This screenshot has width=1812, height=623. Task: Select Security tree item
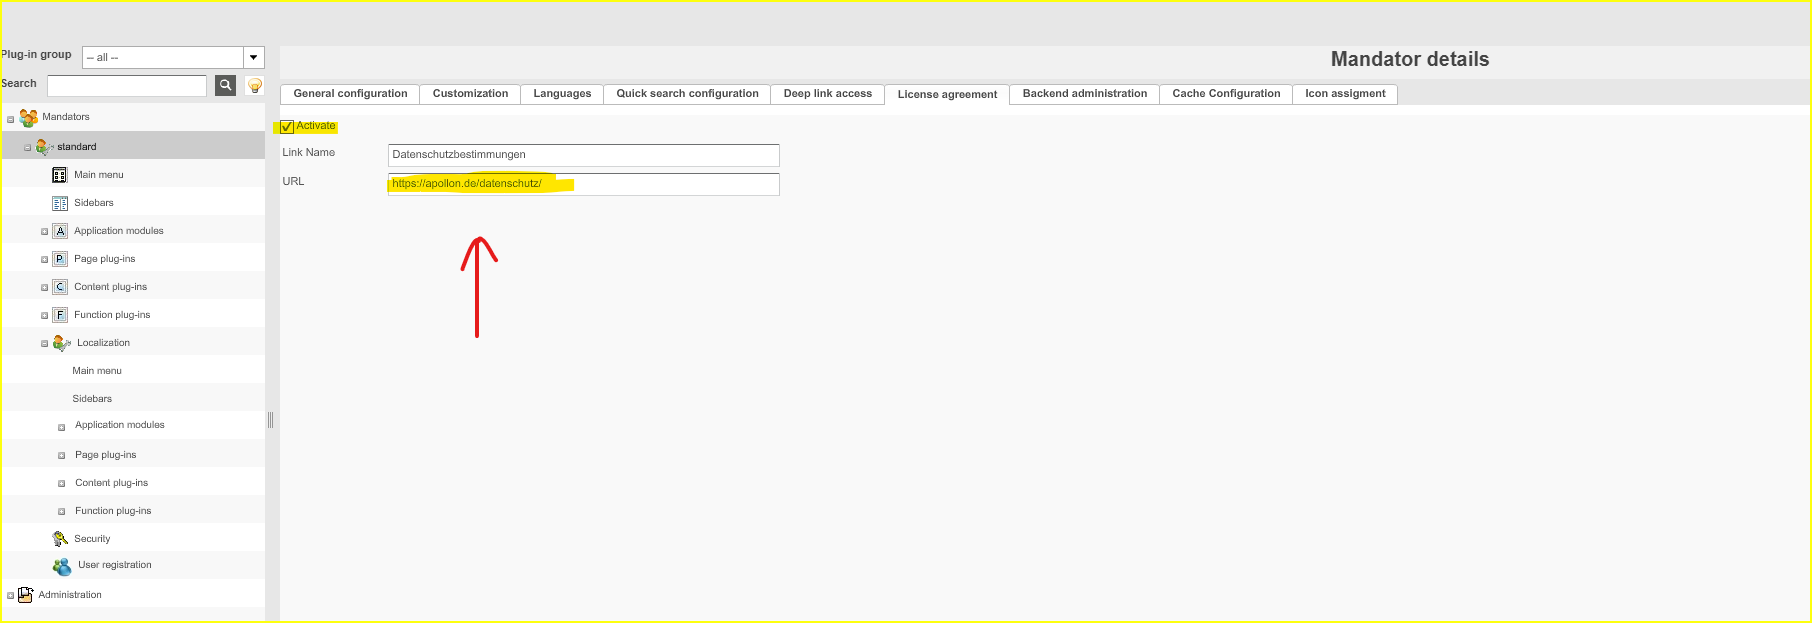click(x=92, y=539)
